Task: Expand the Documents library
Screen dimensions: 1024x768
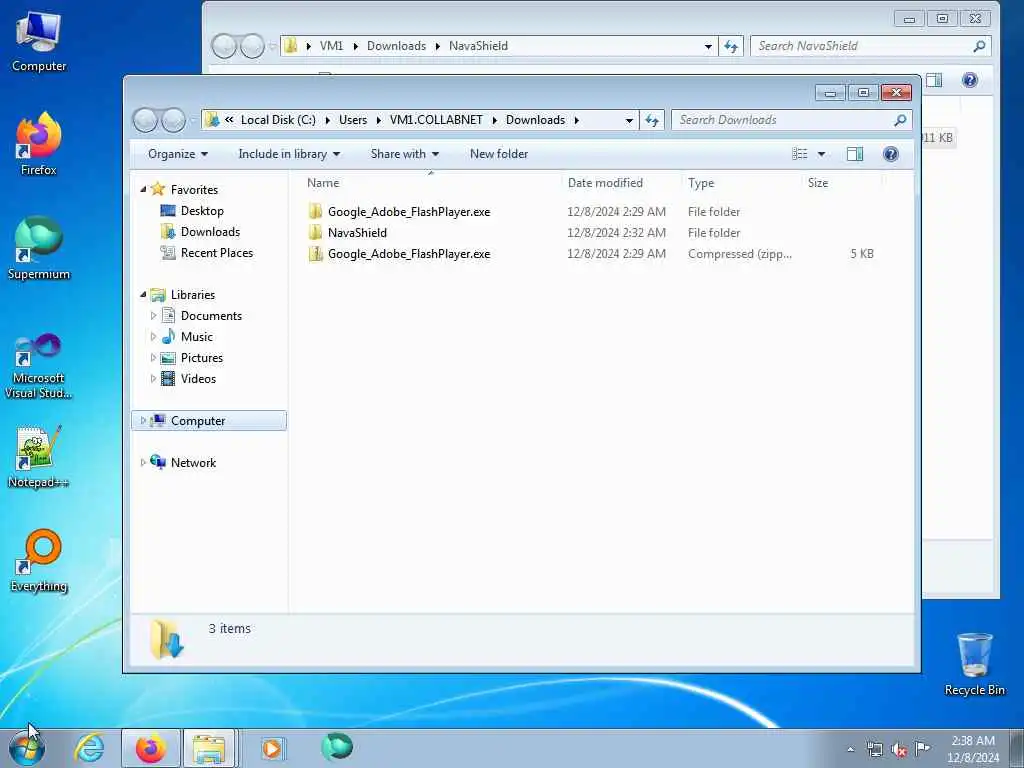Action: (x=153, y=316)
